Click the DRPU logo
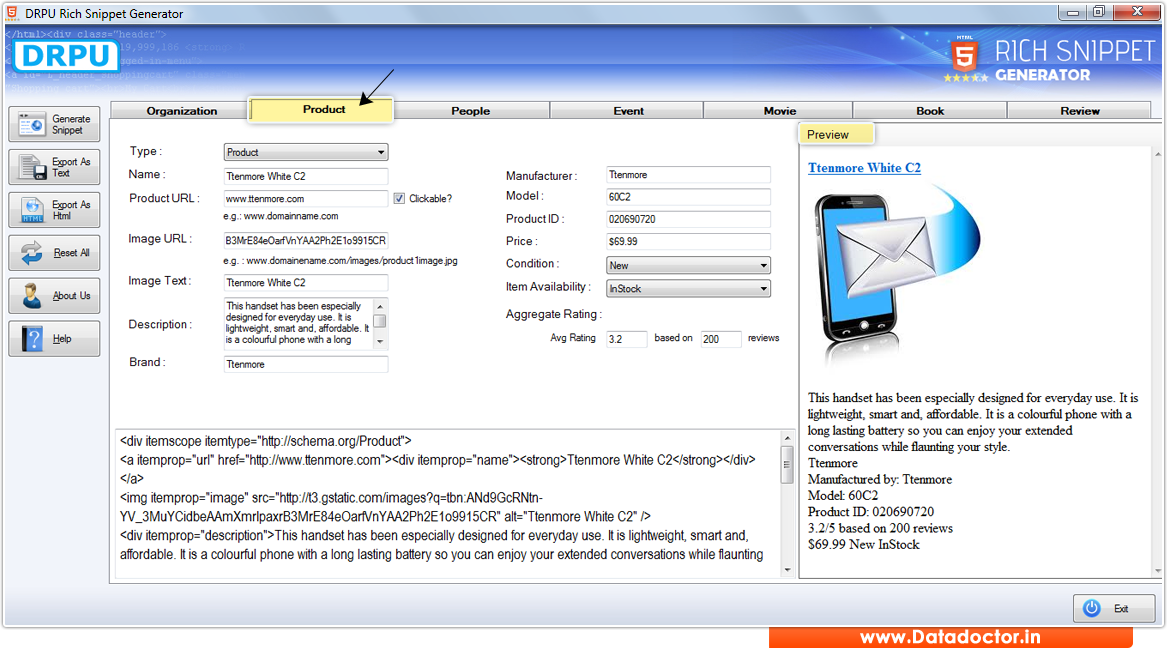1167x648 pixels. coord(65,57)
